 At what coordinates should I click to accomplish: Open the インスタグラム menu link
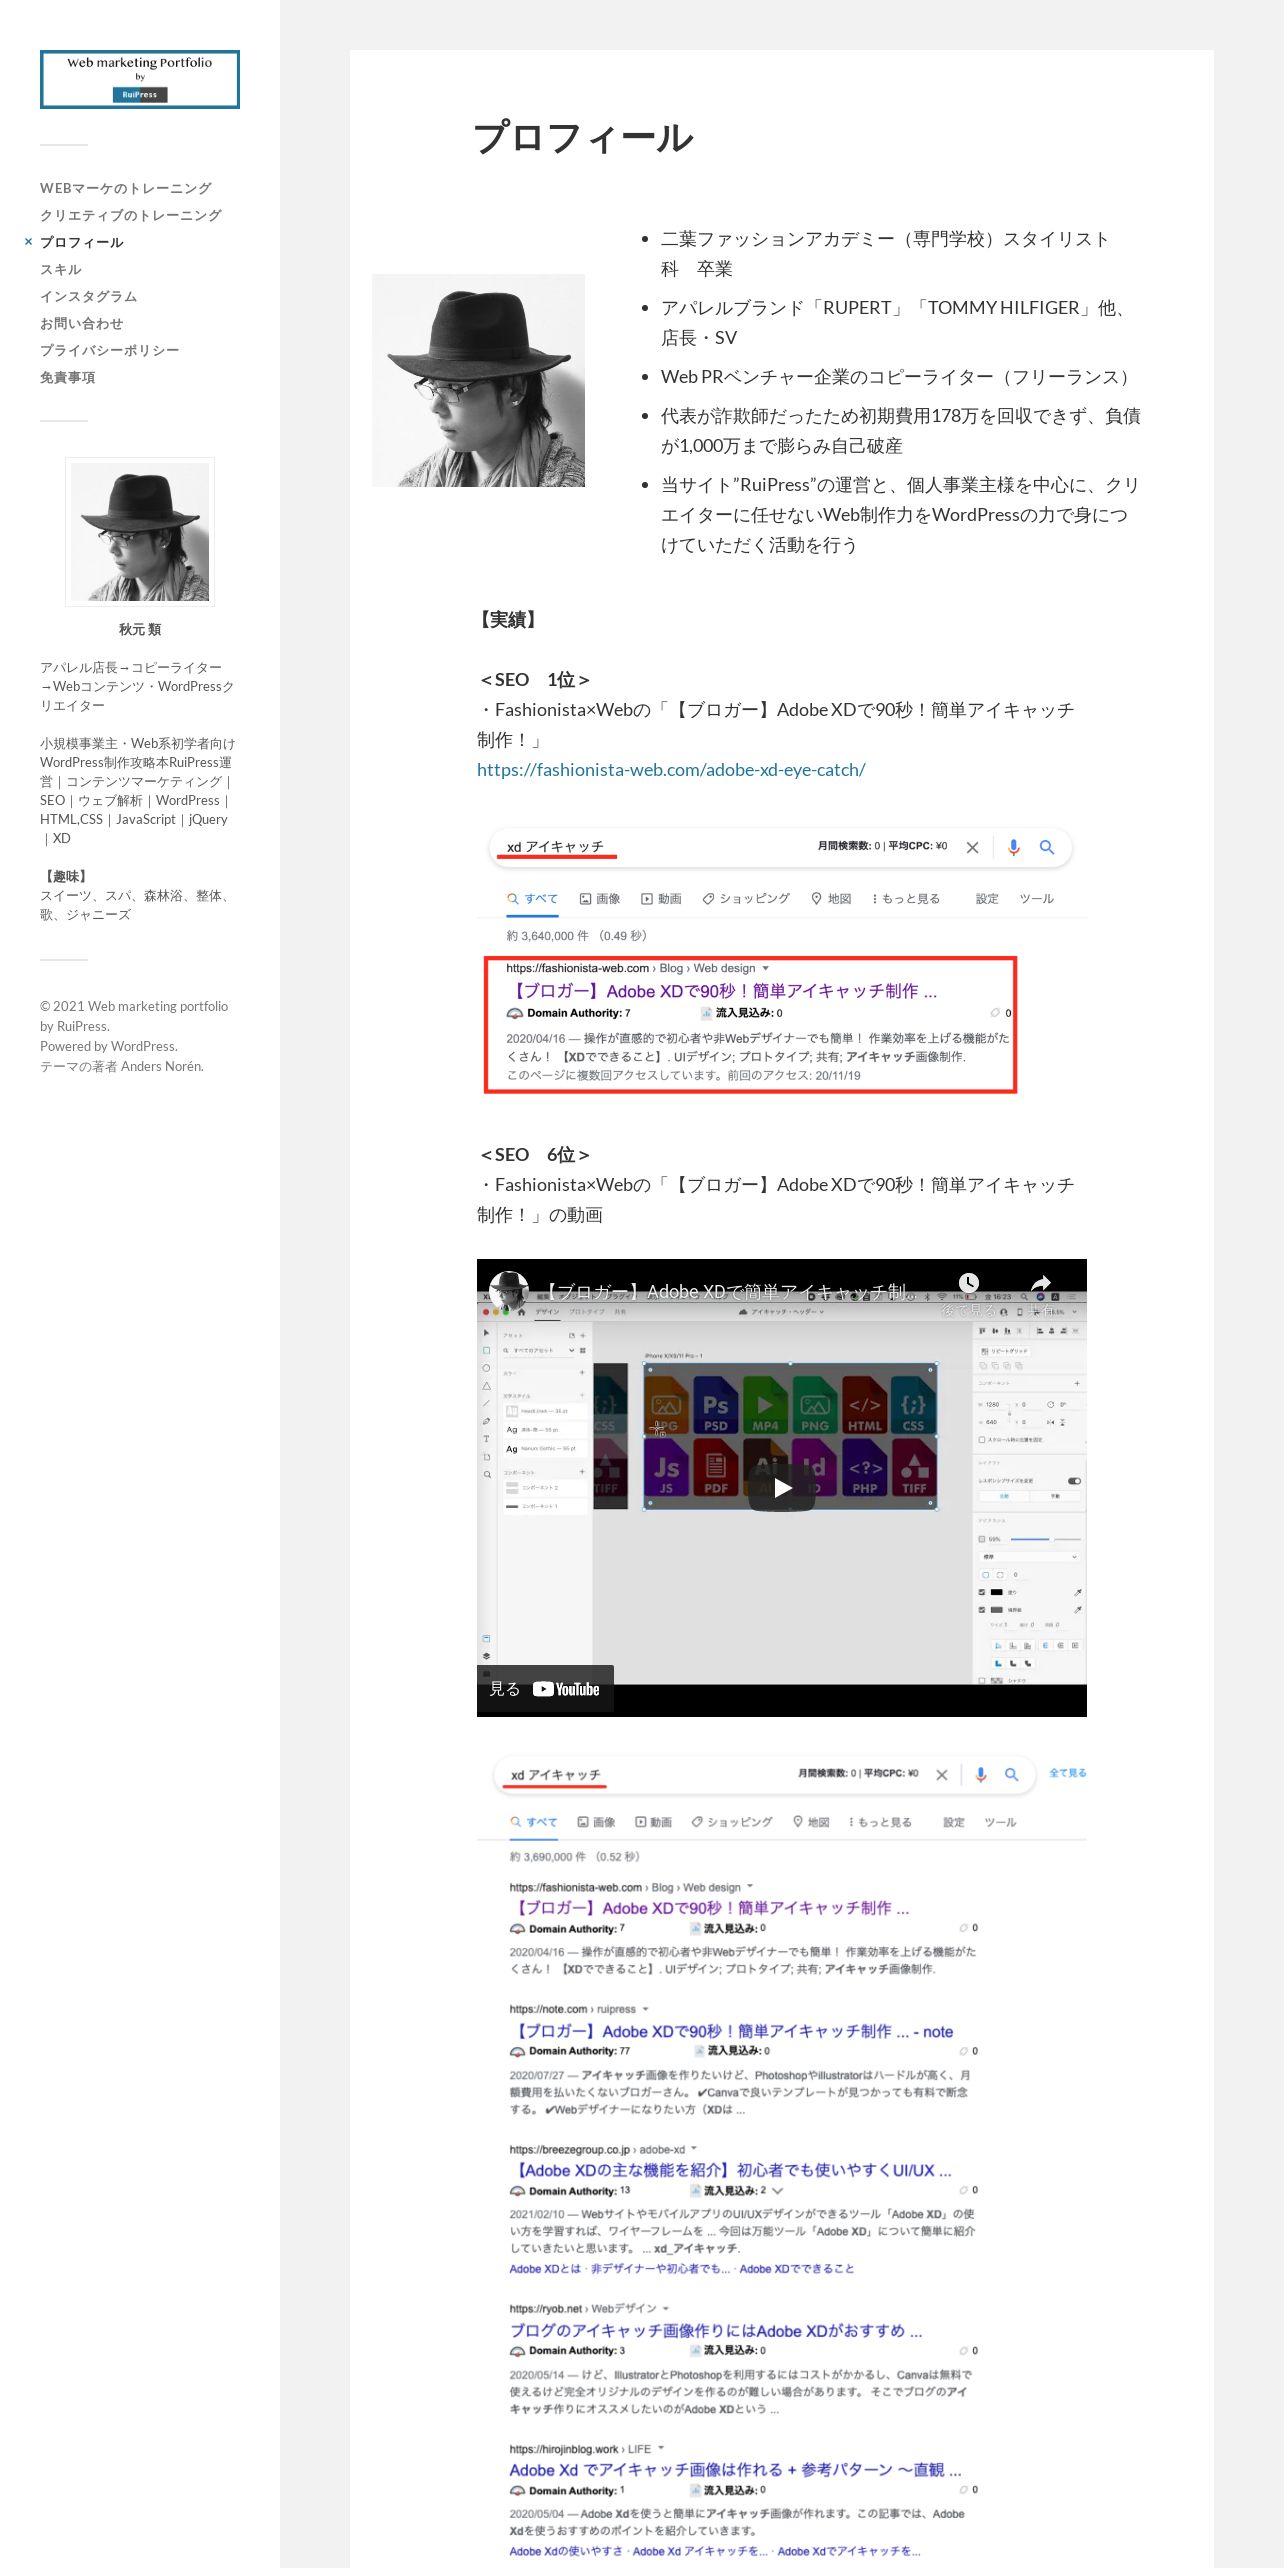tap(89, 296)
